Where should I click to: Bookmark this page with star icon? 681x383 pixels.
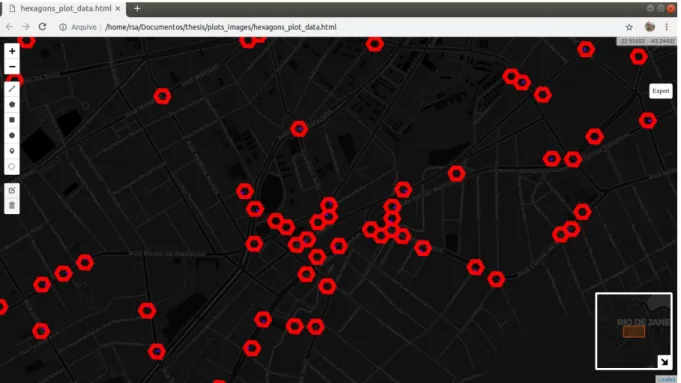(629, 27)
